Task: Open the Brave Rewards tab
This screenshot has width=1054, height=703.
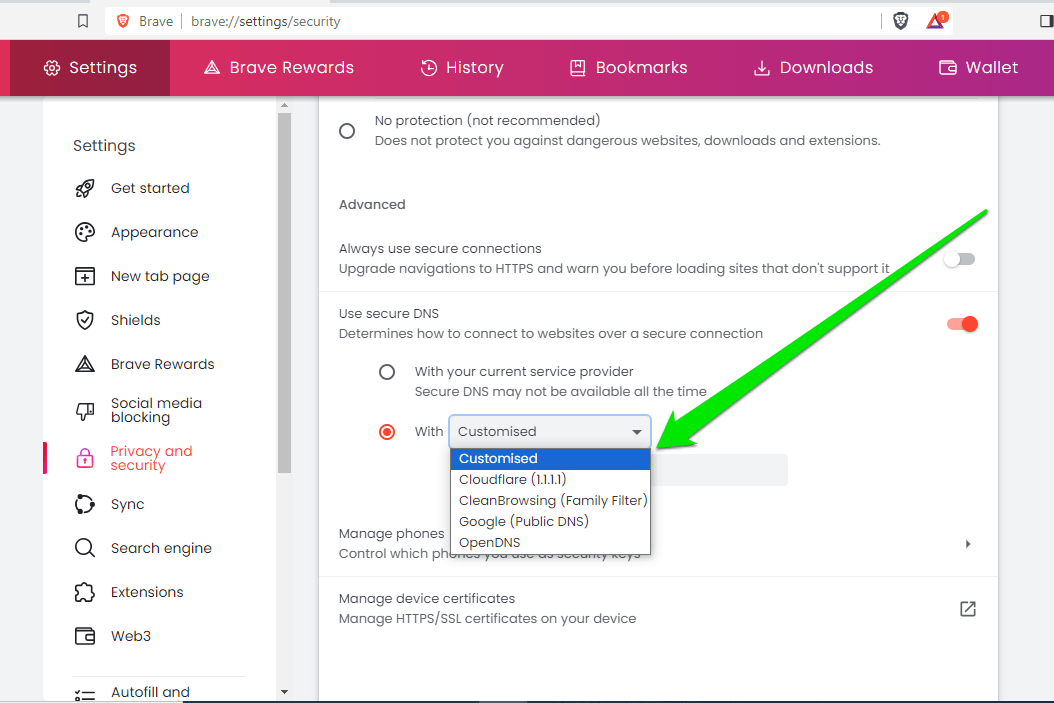Action: [x=279, y=68]
